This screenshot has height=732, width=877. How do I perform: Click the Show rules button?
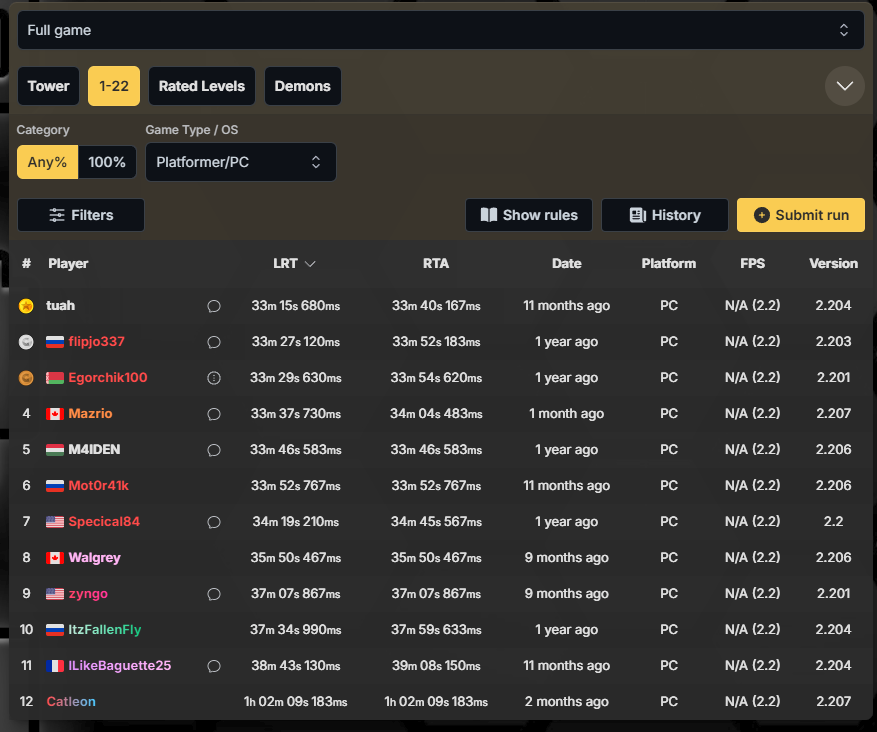tap(529, 215)
